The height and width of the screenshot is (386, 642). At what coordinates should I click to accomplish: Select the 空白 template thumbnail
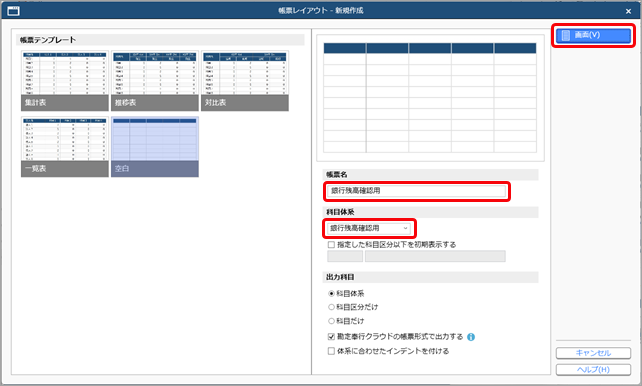(x=155, y=147)
